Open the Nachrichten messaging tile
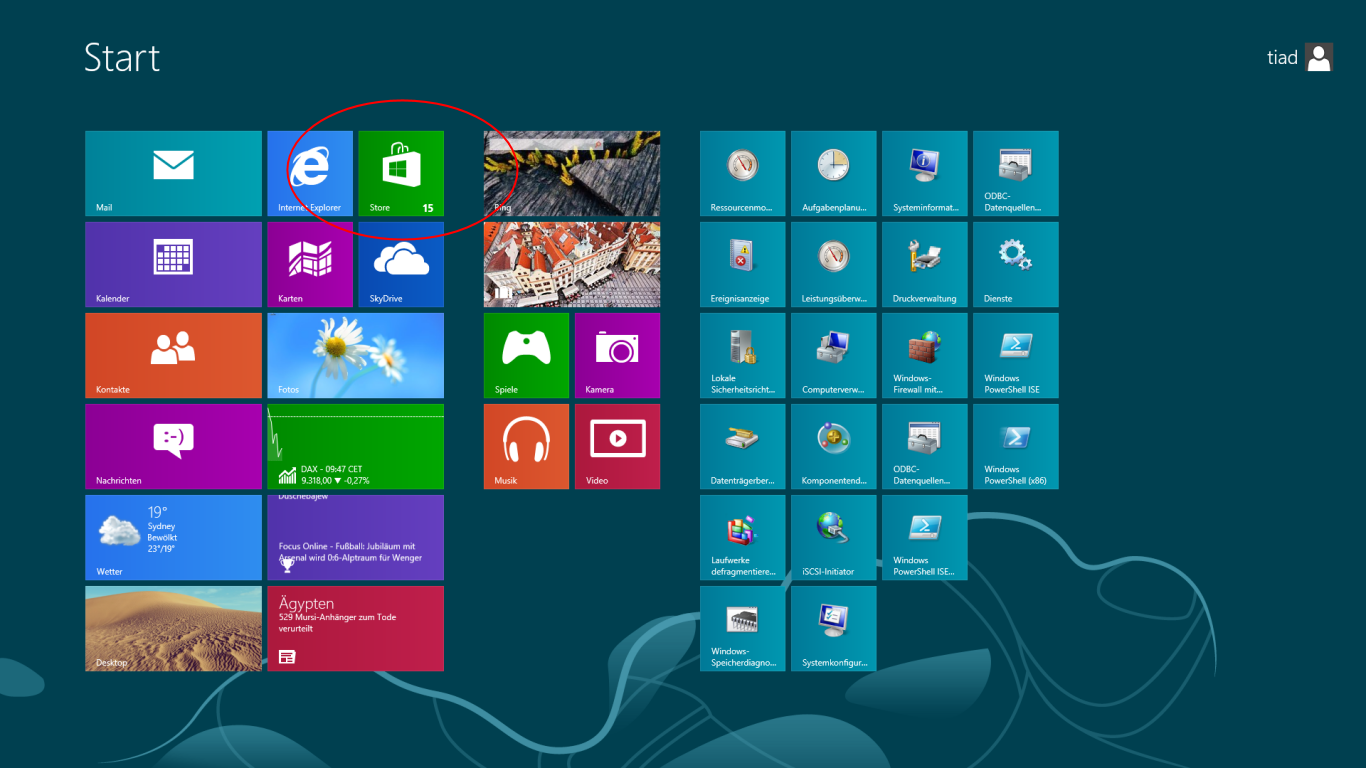 pyautogui.click(x=173, y=446)
